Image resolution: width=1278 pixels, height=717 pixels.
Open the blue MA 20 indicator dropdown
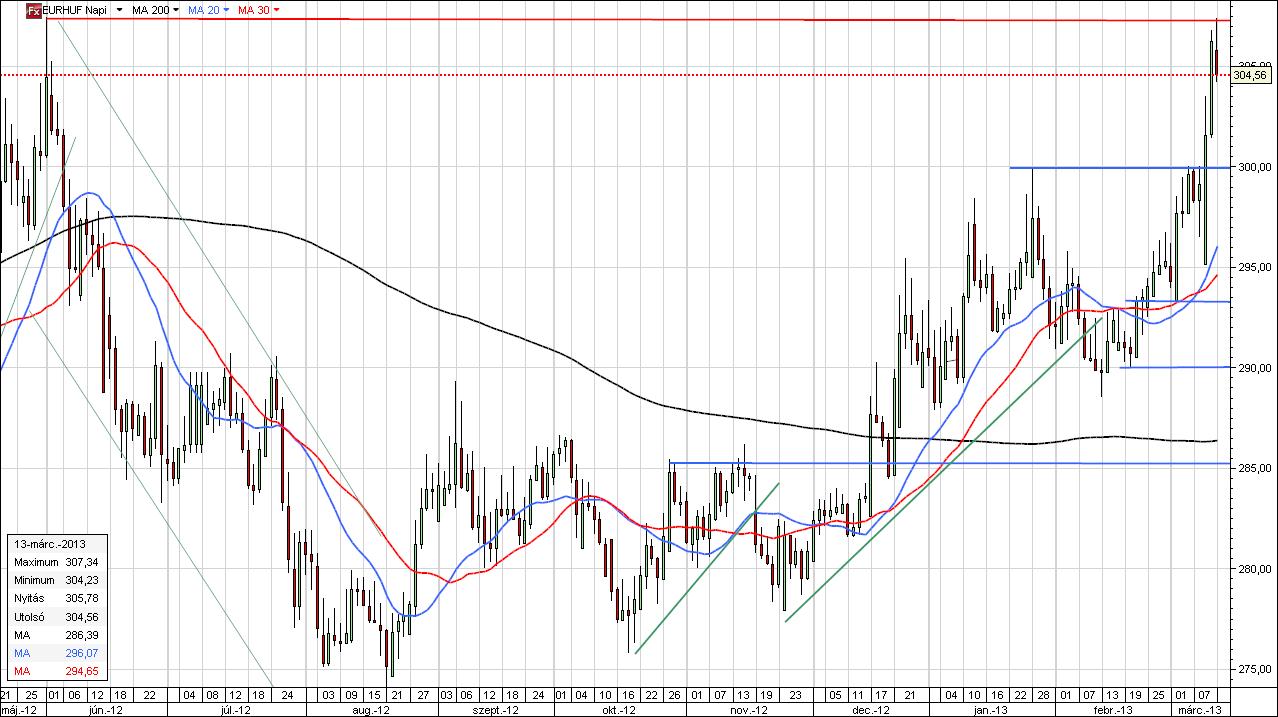click(x=226, y=9)
